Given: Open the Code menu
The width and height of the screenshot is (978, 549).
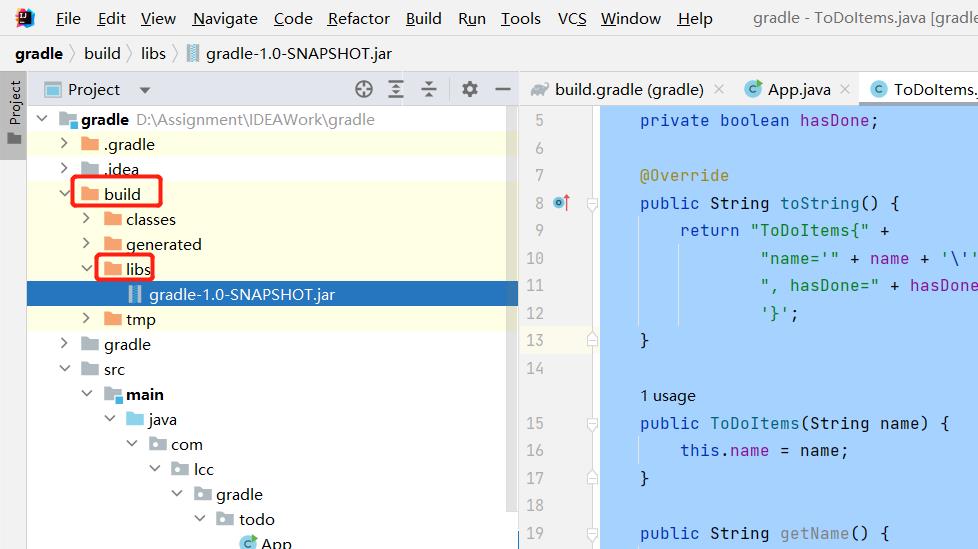Looking at the screenshot, I should (293, 19).
